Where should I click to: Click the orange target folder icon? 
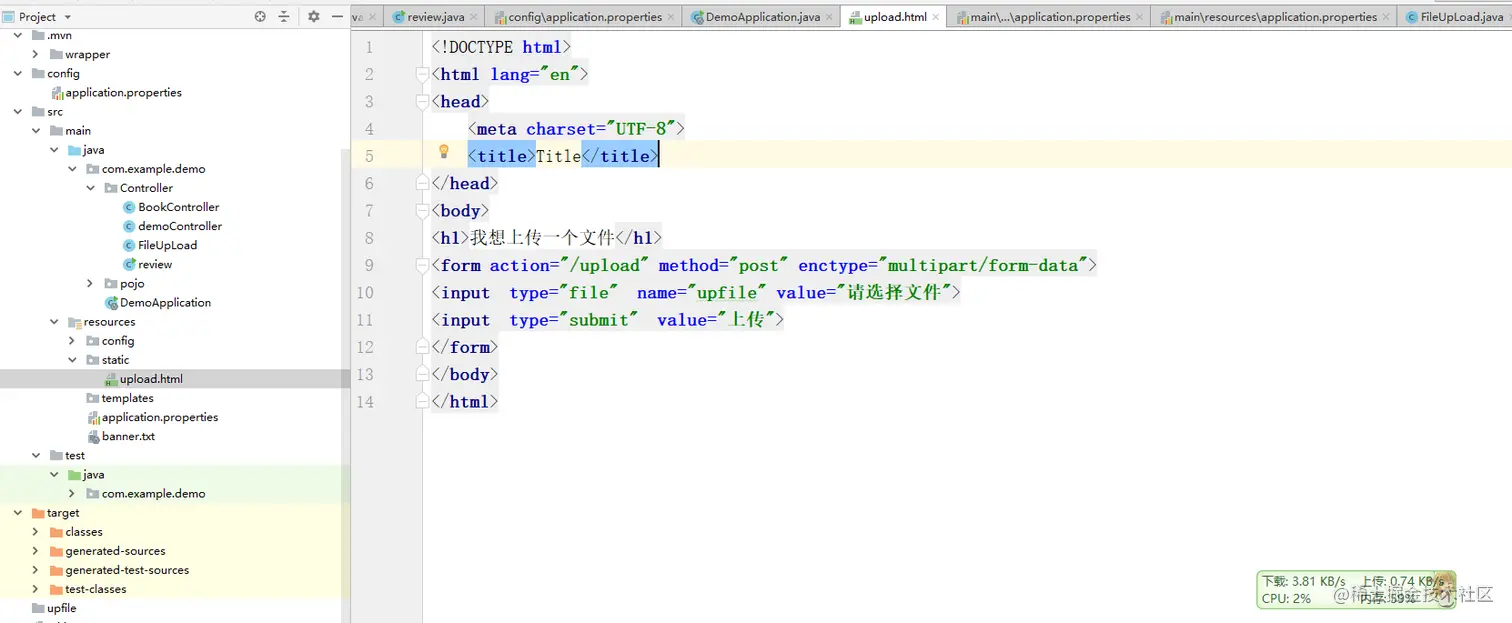click(x=38, y=513)
